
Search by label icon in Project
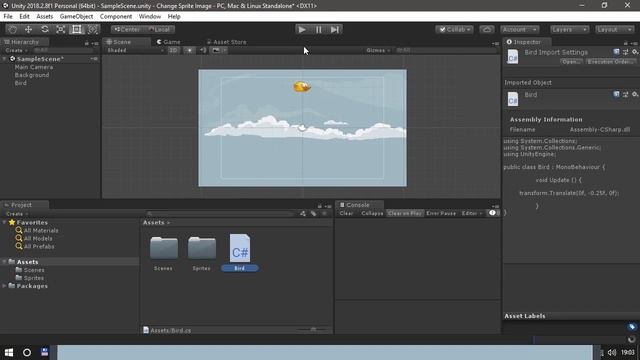point(313,214)
